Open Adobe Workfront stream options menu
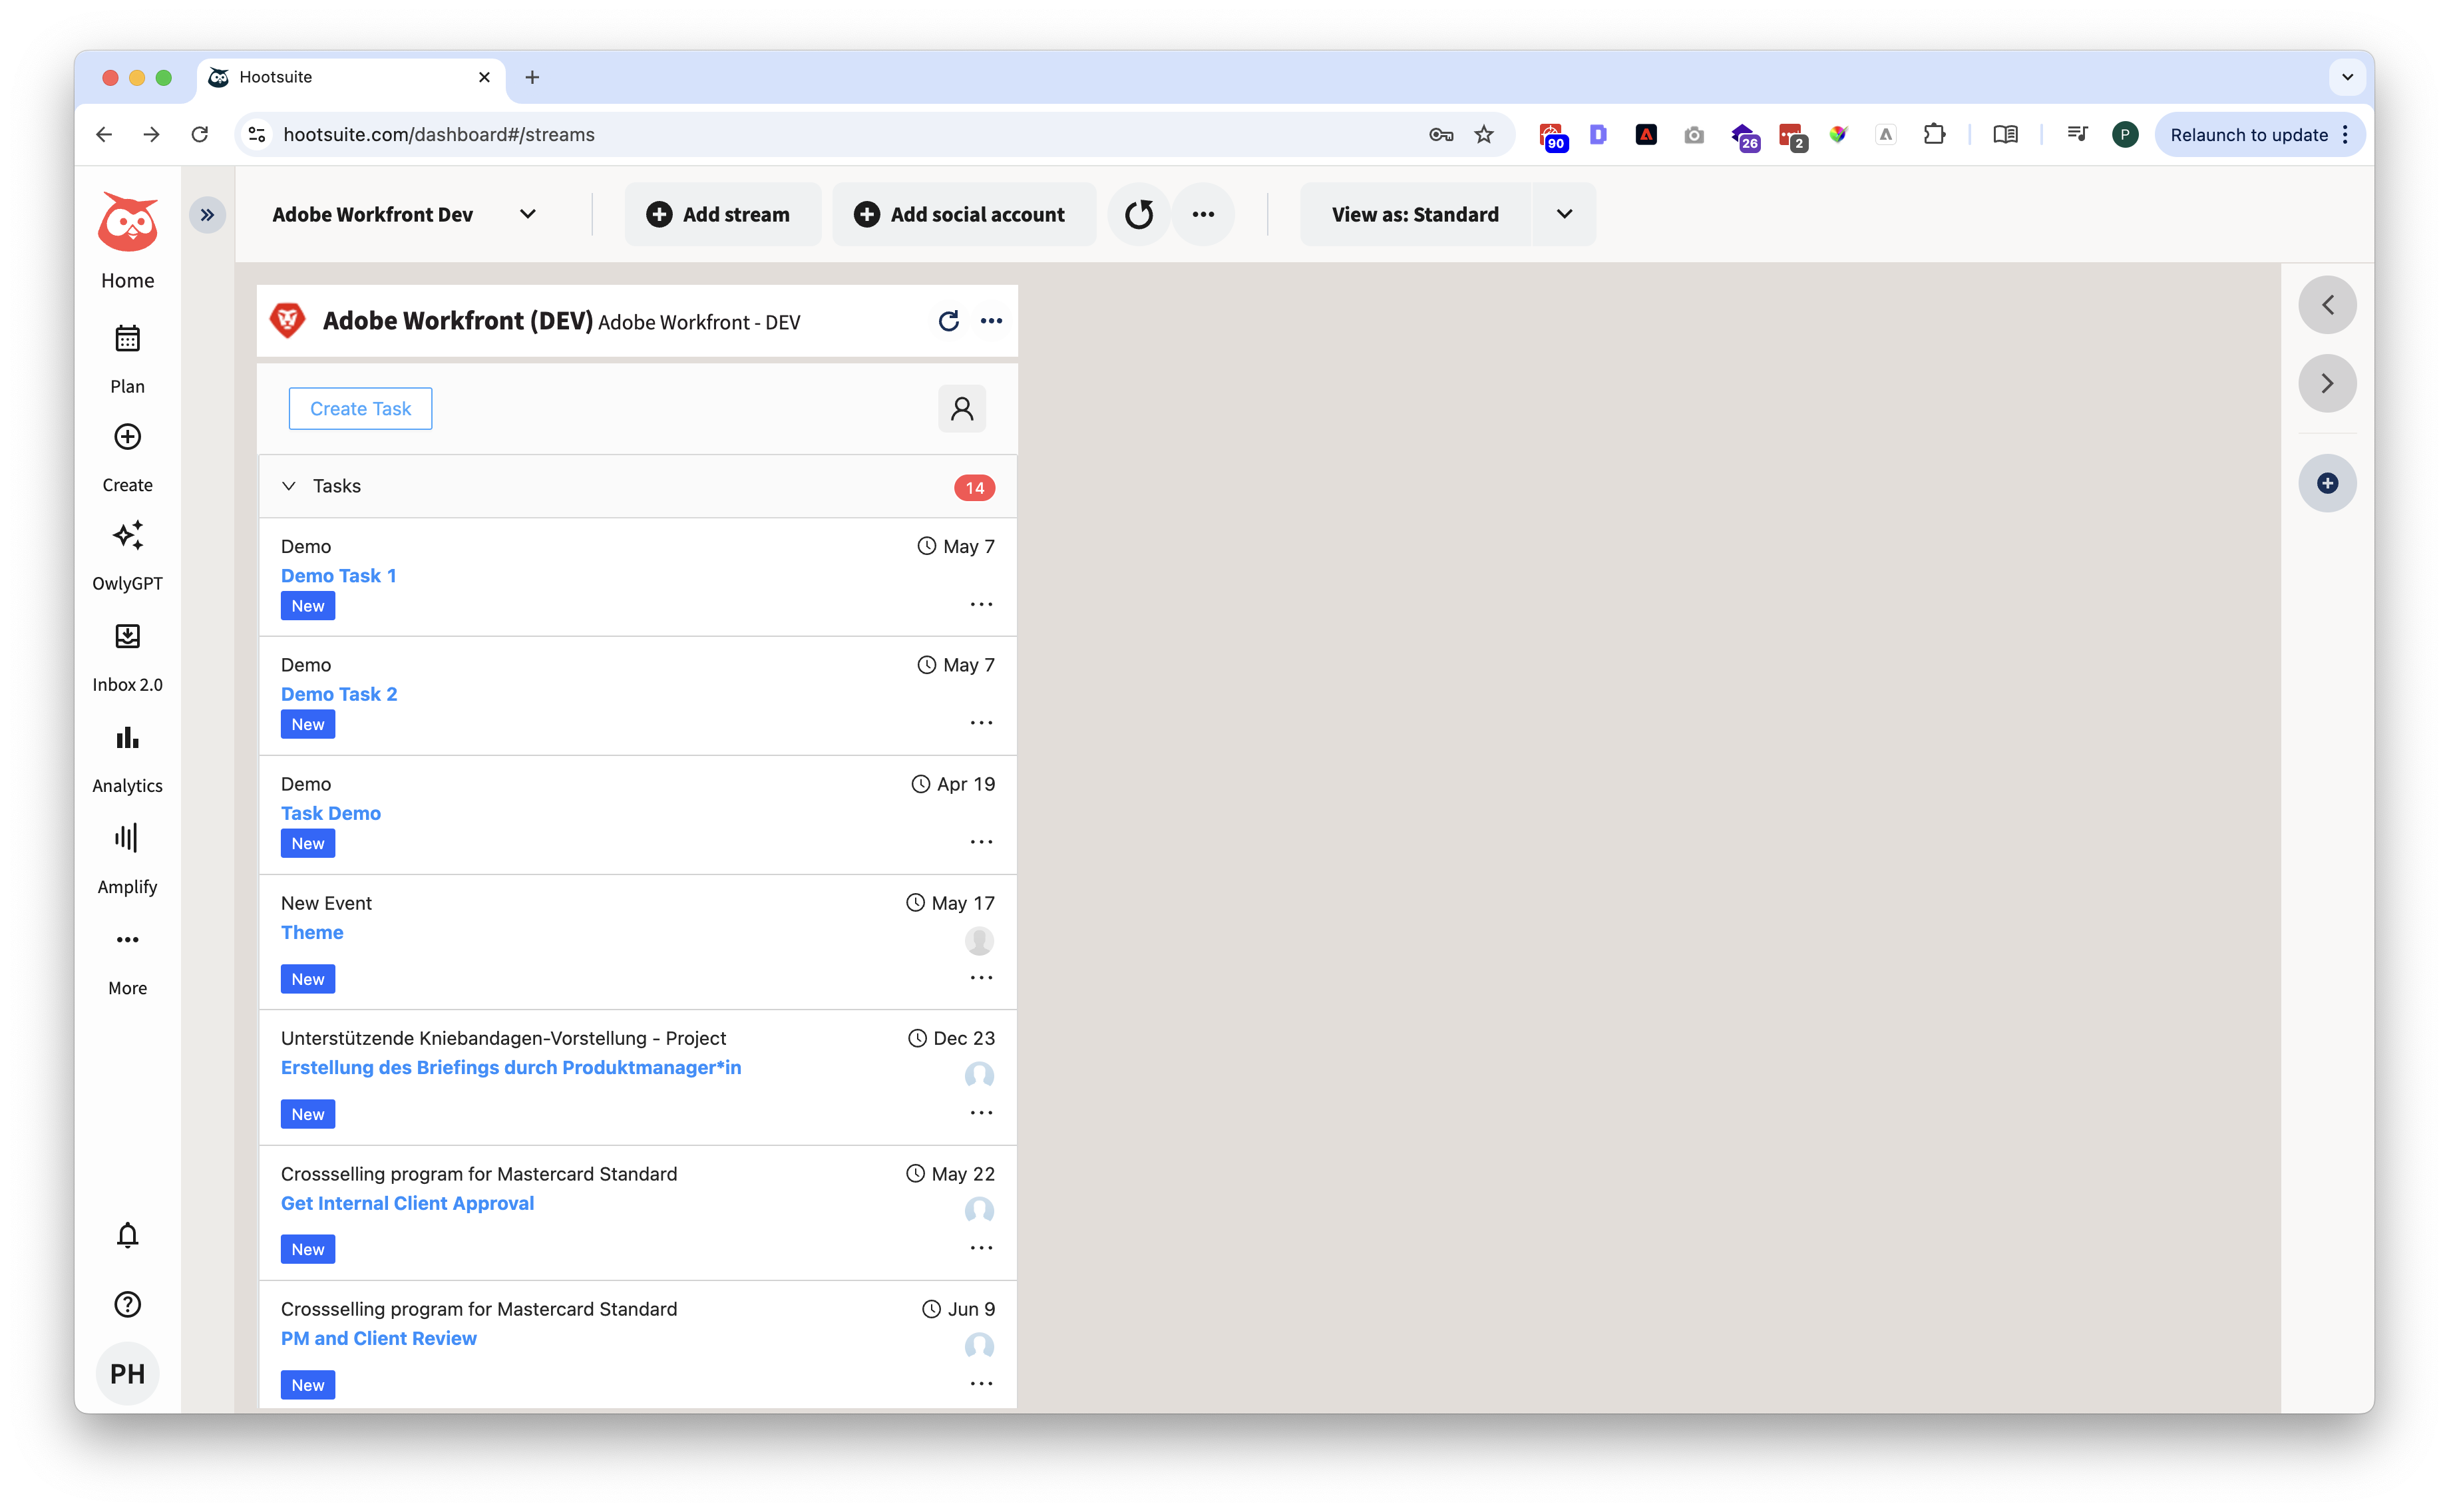Screen dimensions: 2449x1512 click(x=991, y=321)
